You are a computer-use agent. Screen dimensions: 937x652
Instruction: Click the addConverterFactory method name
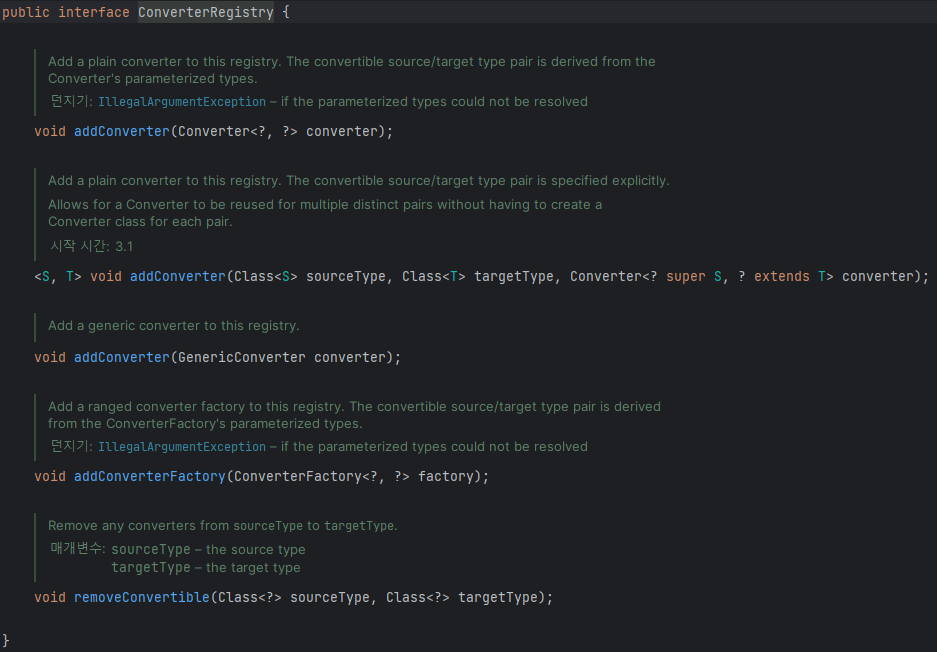(x=150, y=476)
